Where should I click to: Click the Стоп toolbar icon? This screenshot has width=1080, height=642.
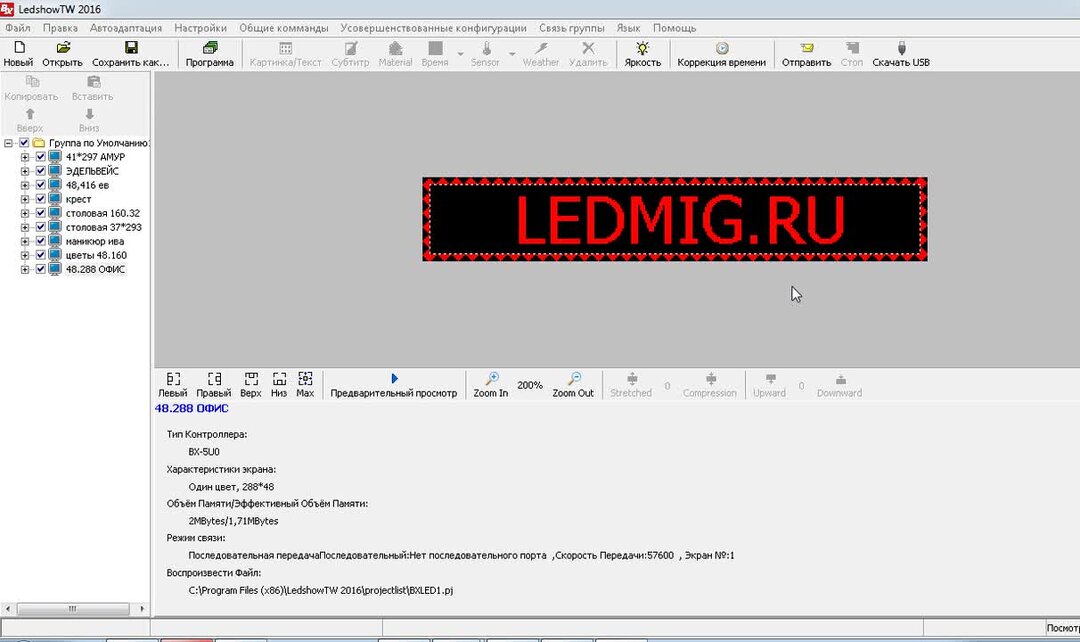[852, 48]
